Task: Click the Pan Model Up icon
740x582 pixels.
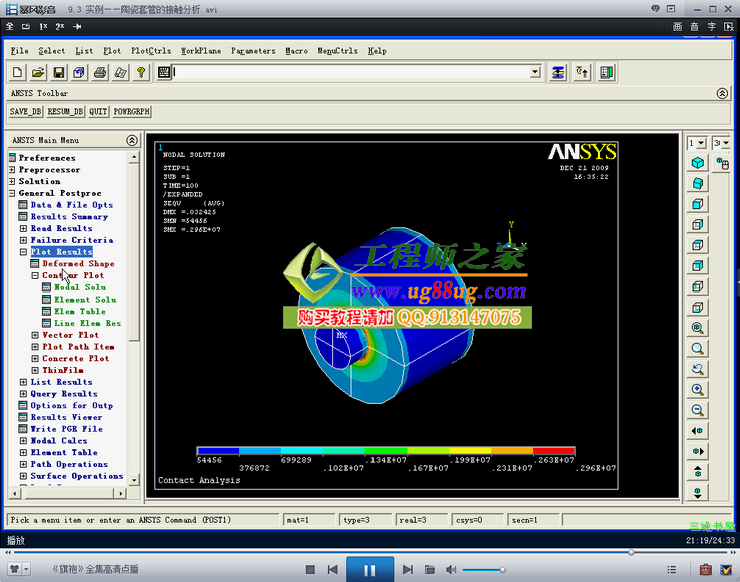Action: pyautogui.click(x=698, y=472)
